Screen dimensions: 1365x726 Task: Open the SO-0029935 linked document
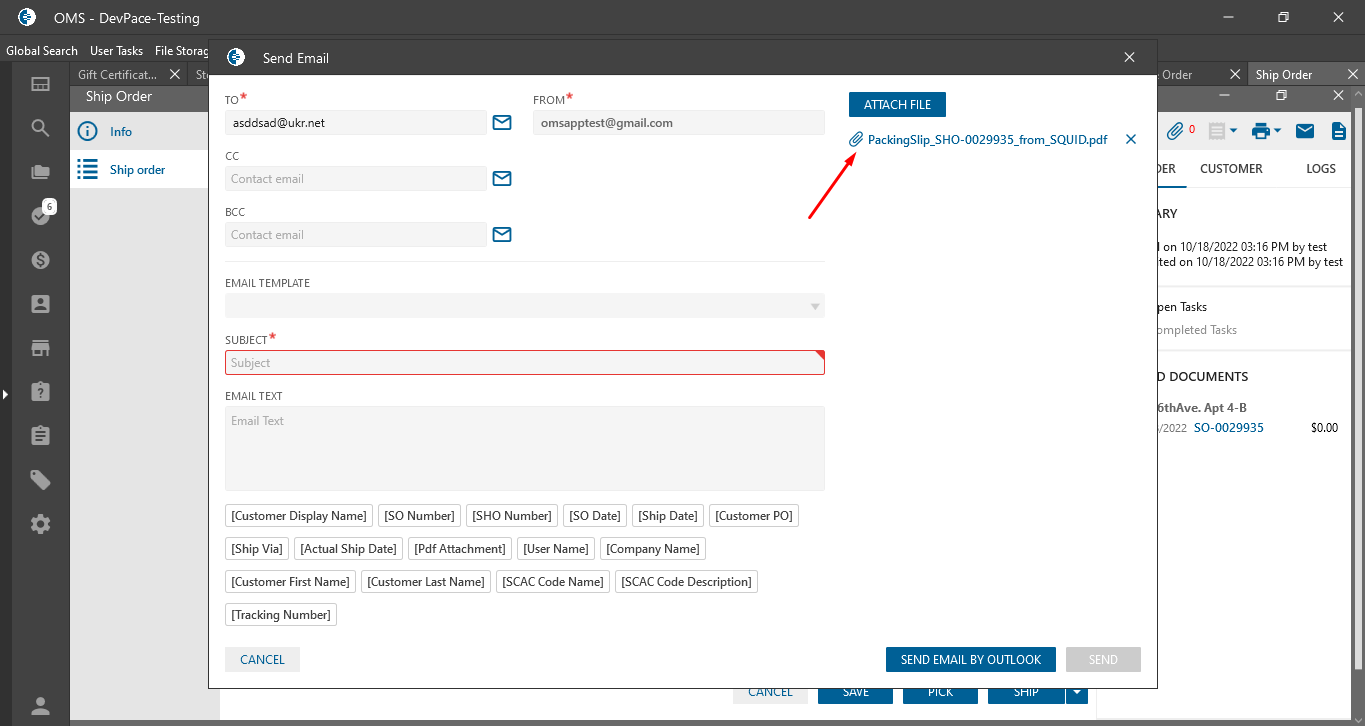coord(1229,428)
